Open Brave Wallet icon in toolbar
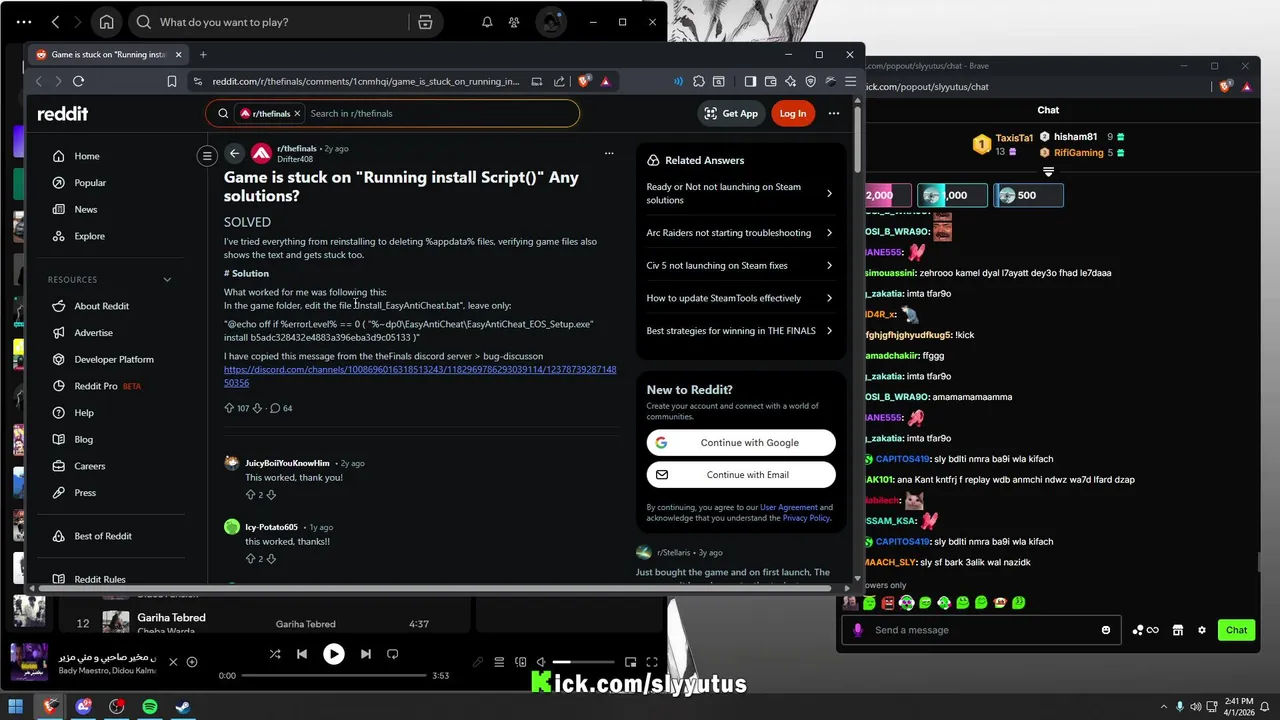The height and width of the screenshot is (720, 1280). tap(771, 81)
